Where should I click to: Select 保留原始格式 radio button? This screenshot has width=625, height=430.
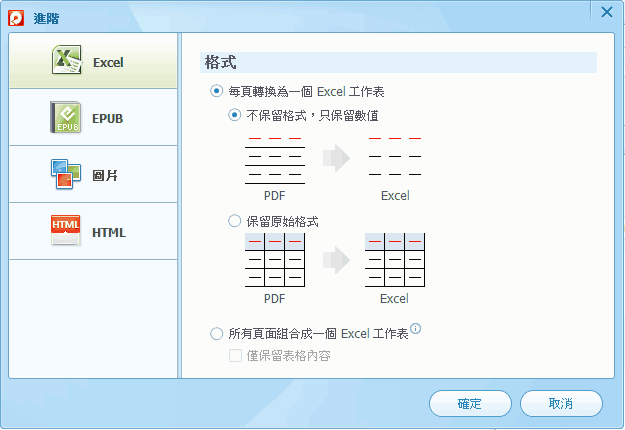click(x=234, y=221)
